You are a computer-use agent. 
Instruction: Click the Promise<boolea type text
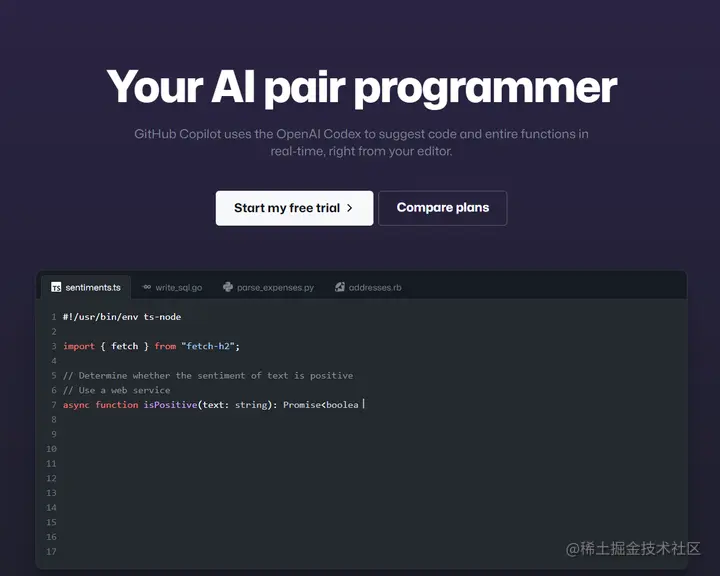tap(321, 405)
